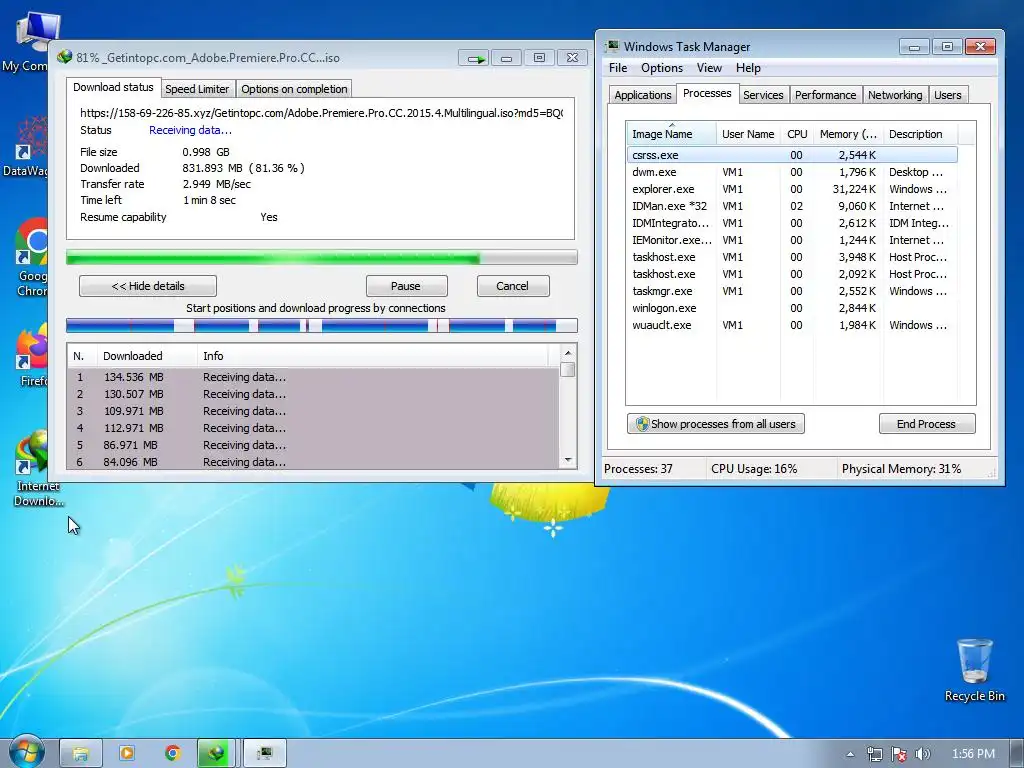Select the explorer.exe process row
The height and width of the screenshot is (768, 1024).
coord(792,189)
